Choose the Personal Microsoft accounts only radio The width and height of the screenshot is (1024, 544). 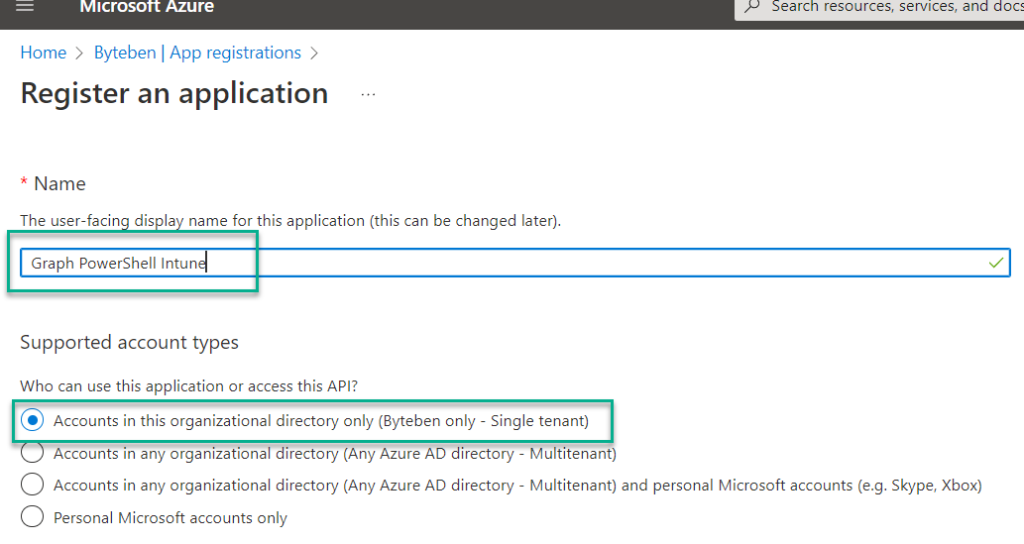click(32, 517)
